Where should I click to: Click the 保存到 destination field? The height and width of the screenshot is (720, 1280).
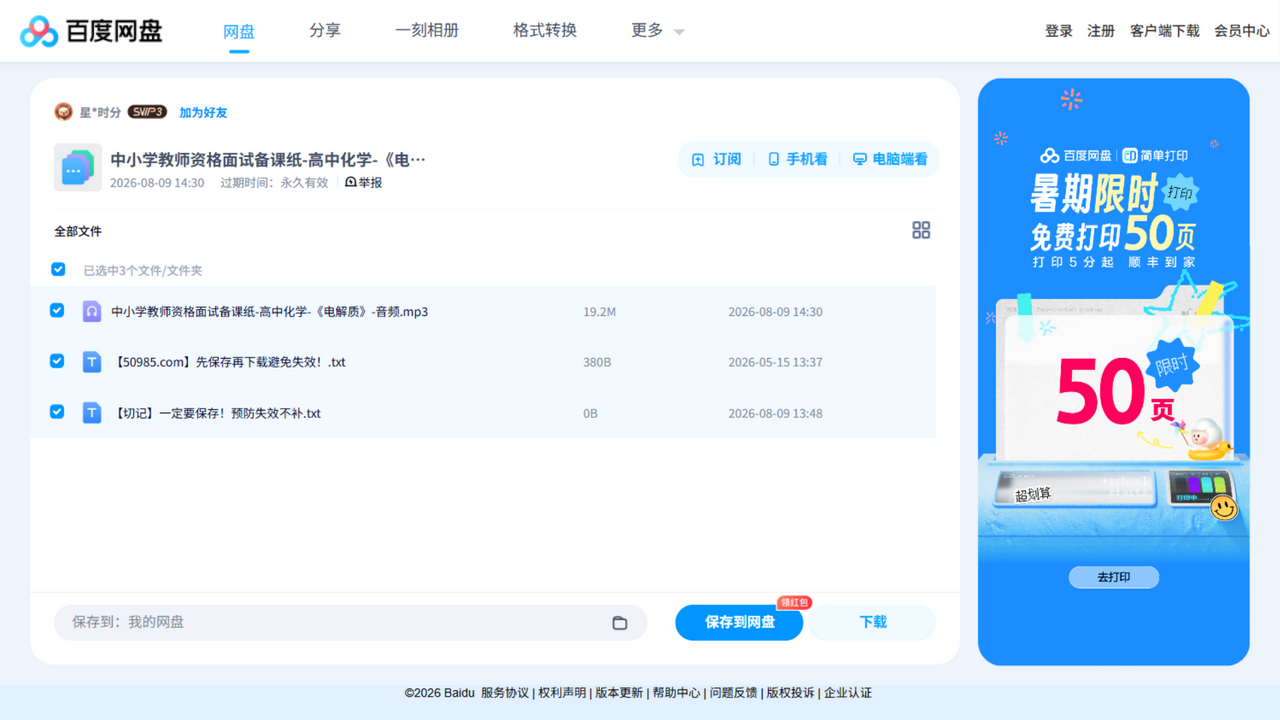[350, 622]
